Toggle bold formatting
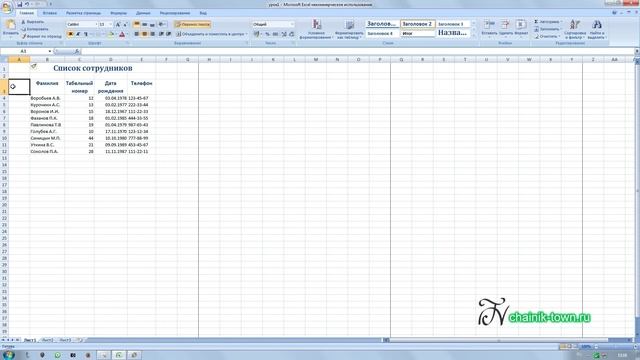The height and width of the screenshot is (360, 640). point(70,34)
